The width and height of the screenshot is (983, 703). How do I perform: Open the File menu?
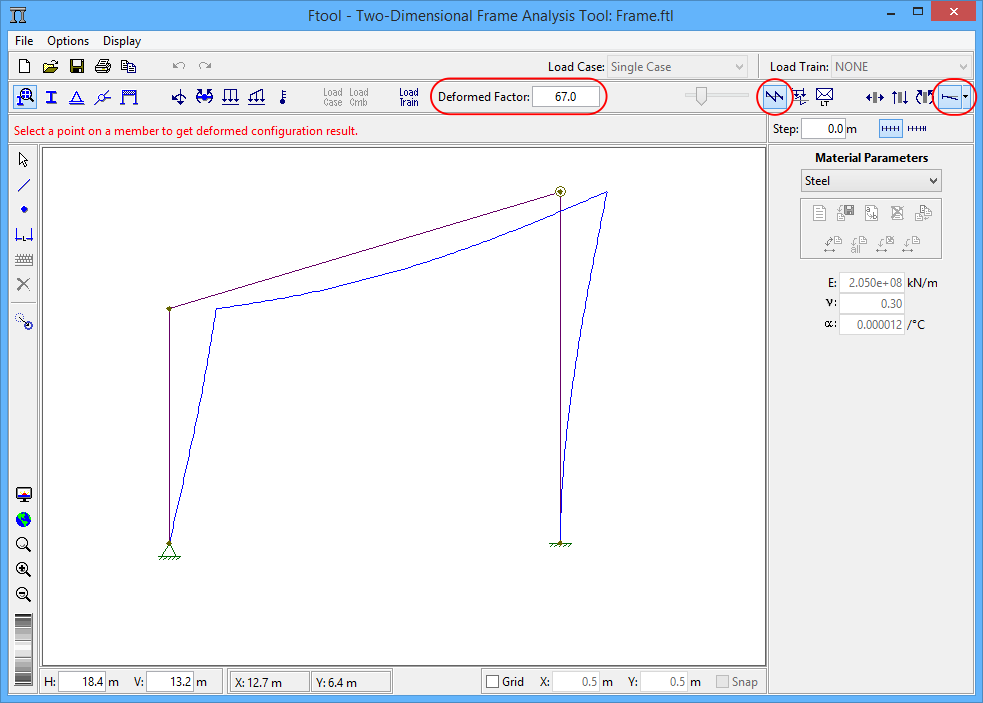pyautogui.click(x=24, y=41)
